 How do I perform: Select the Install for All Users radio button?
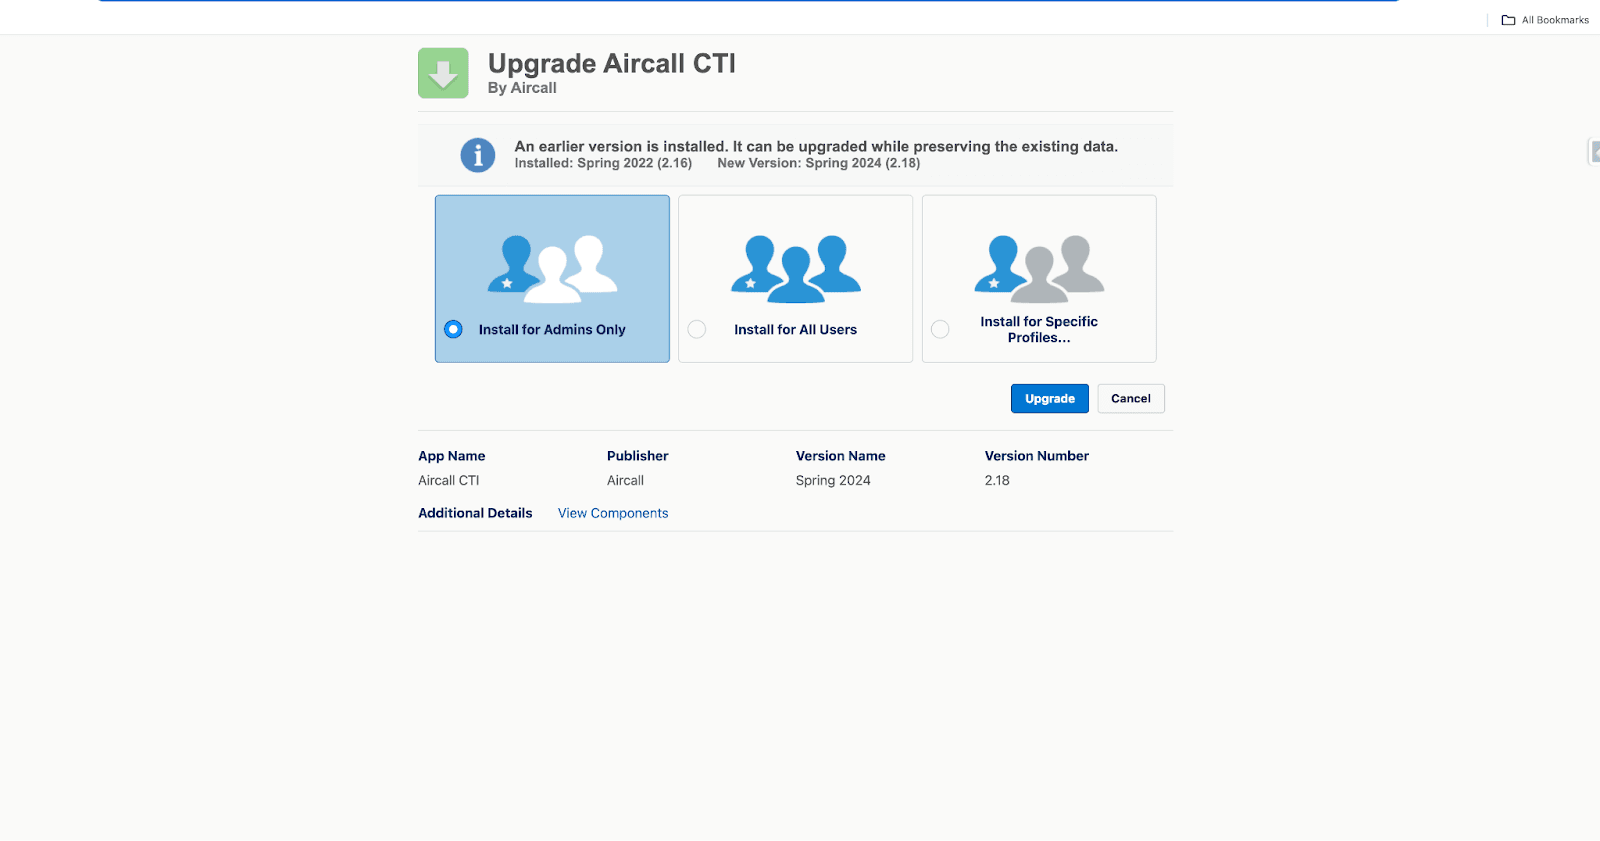pyautogui.click(x=697, y=329)
